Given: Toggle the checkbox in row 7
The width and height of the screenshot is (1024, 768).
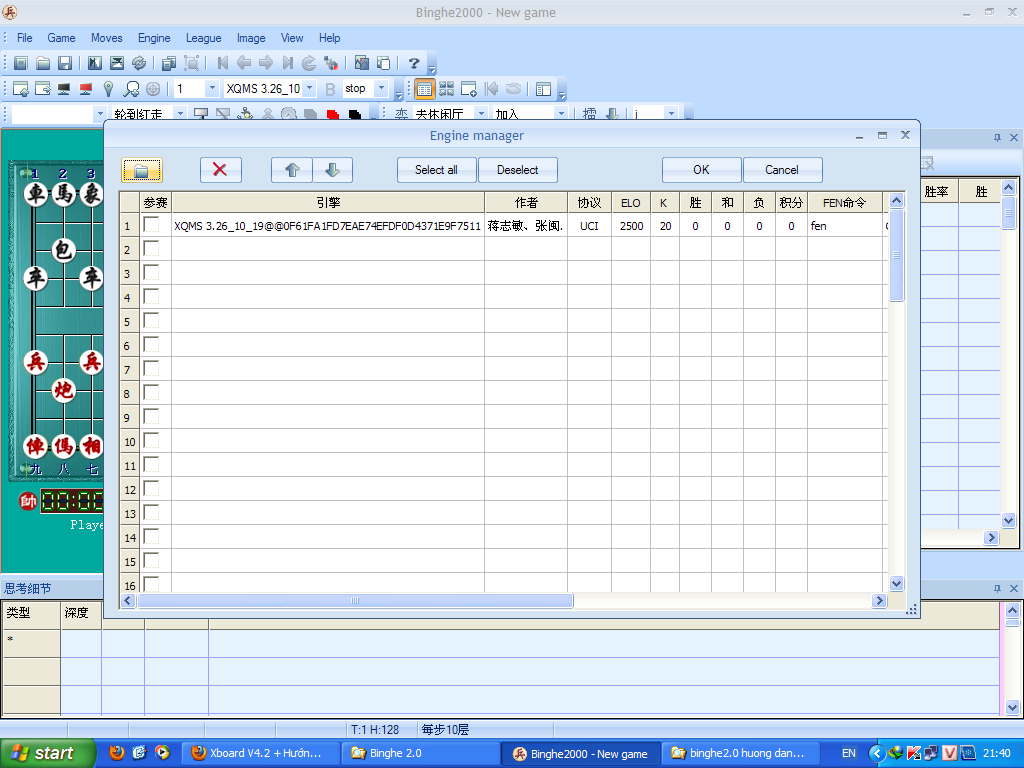Looking at the screenshot, I should tap(152, 369).
